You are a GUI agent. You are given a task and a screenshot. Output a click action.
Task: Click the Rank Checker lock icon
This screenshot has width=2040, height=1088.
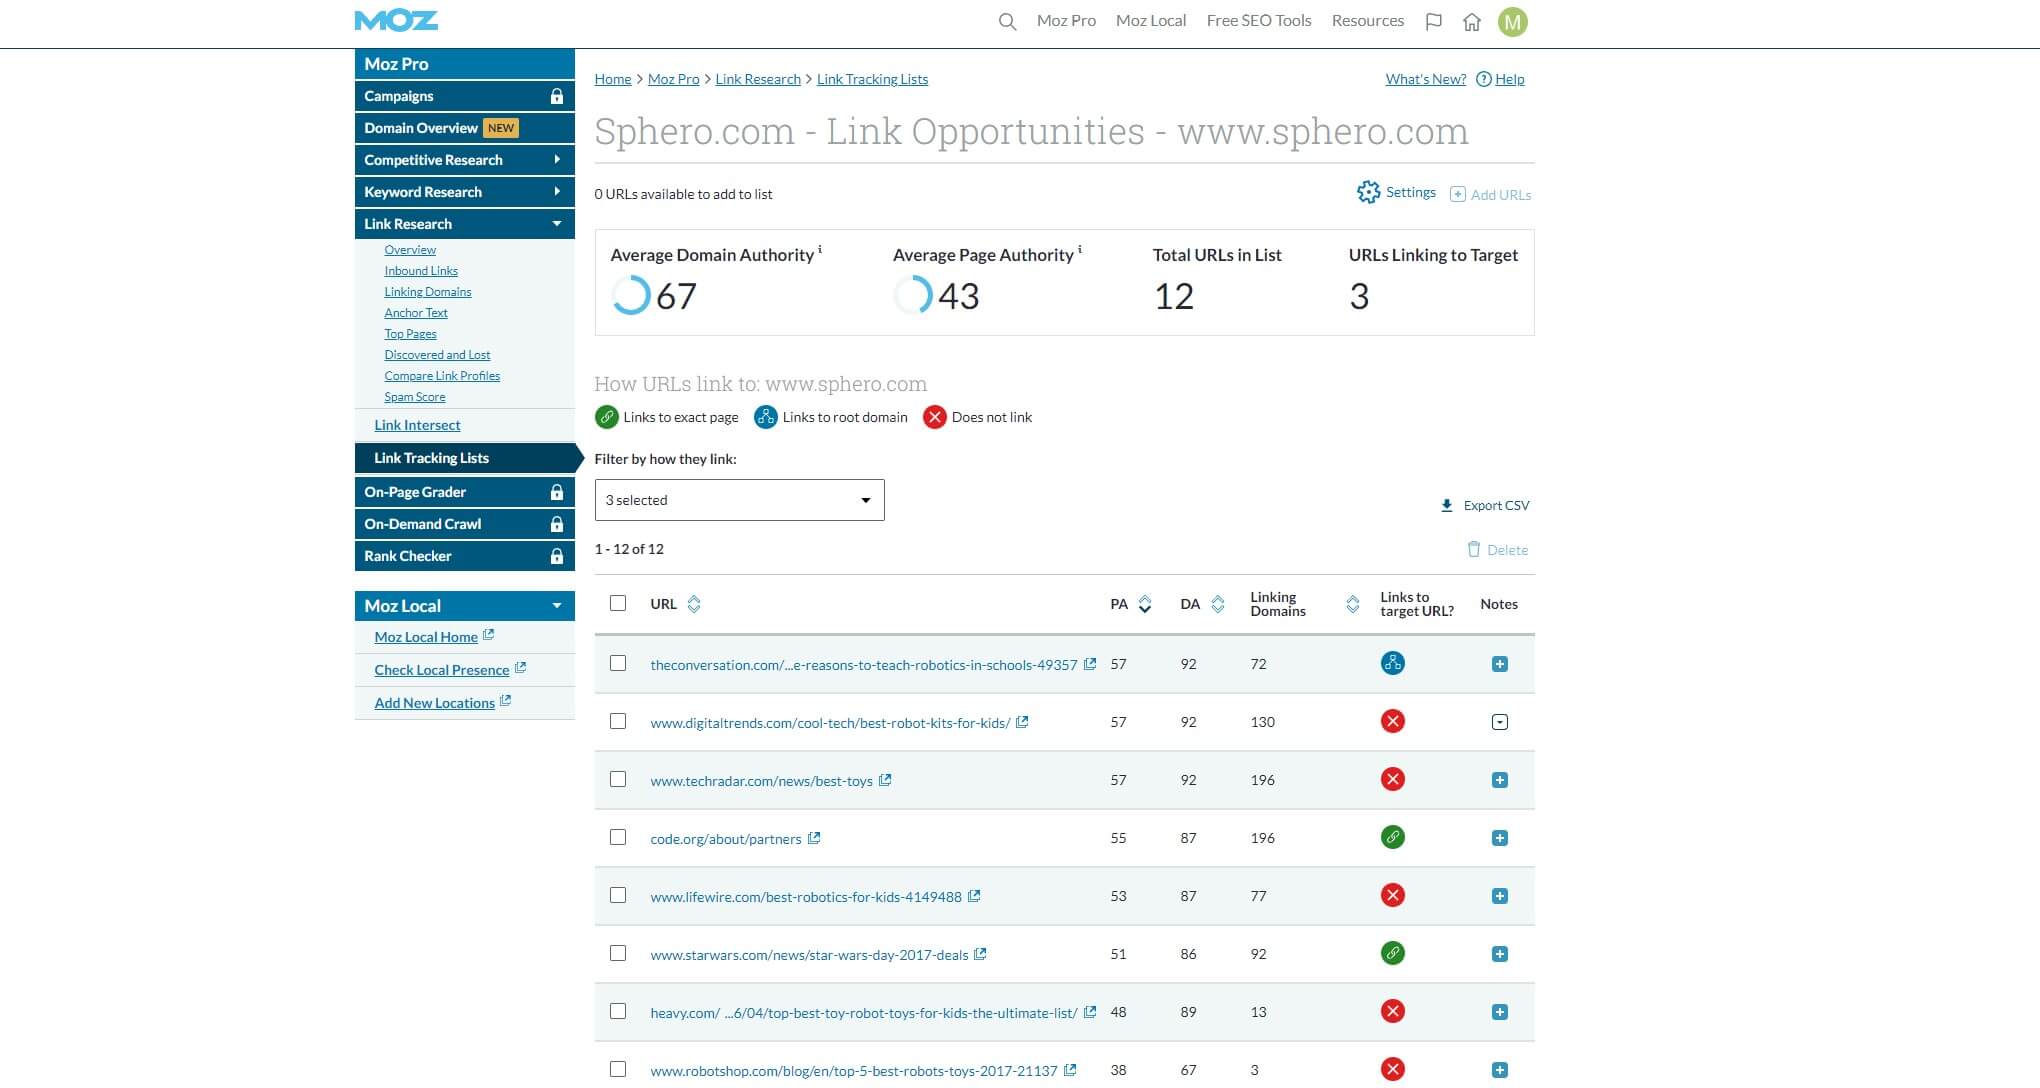click(557, 556)
